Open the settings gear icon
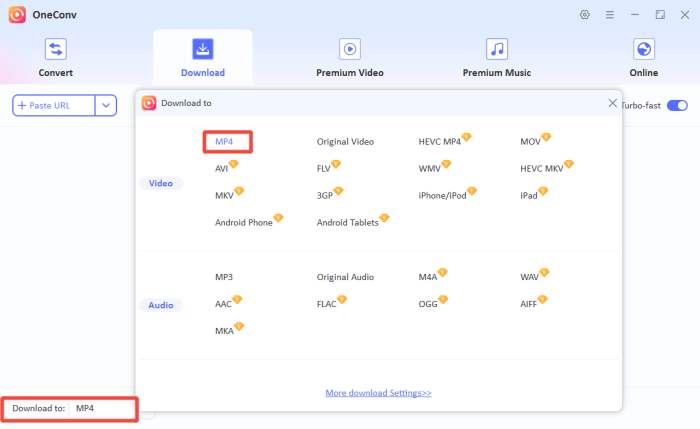This screenshot has height=429, width=700. coord(585,15)
